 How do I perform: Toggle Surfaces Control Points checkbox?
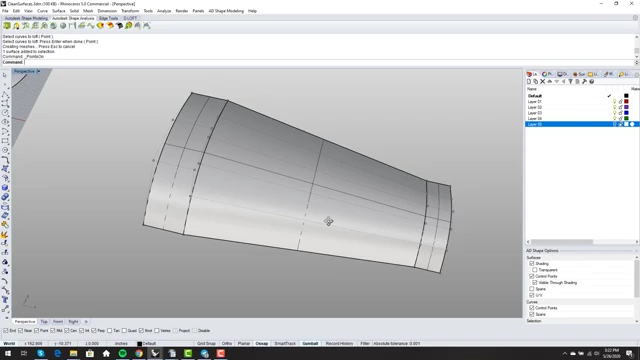tap(531, 276)
